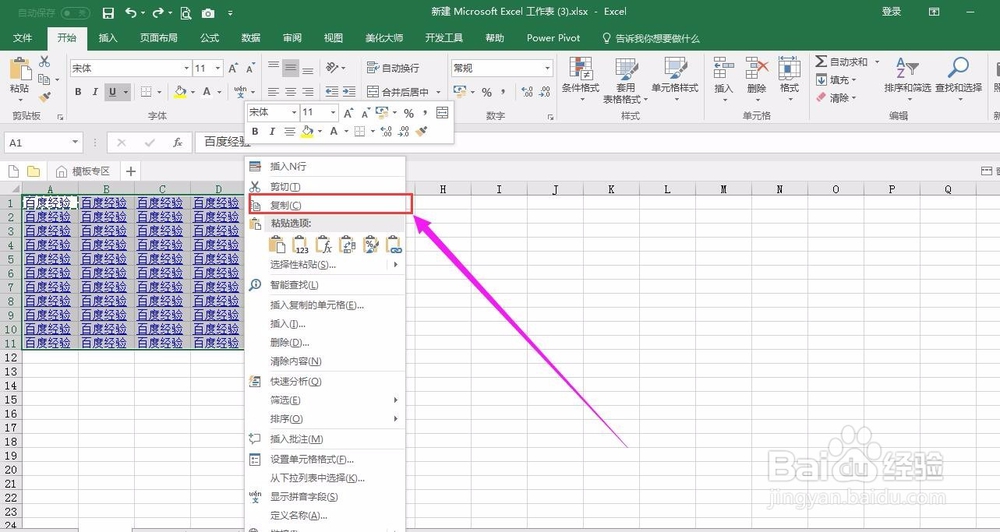Click the Format Painter brush in the mini toolbar
This screenshot has width=1000, height=532.
pos(421,131)
